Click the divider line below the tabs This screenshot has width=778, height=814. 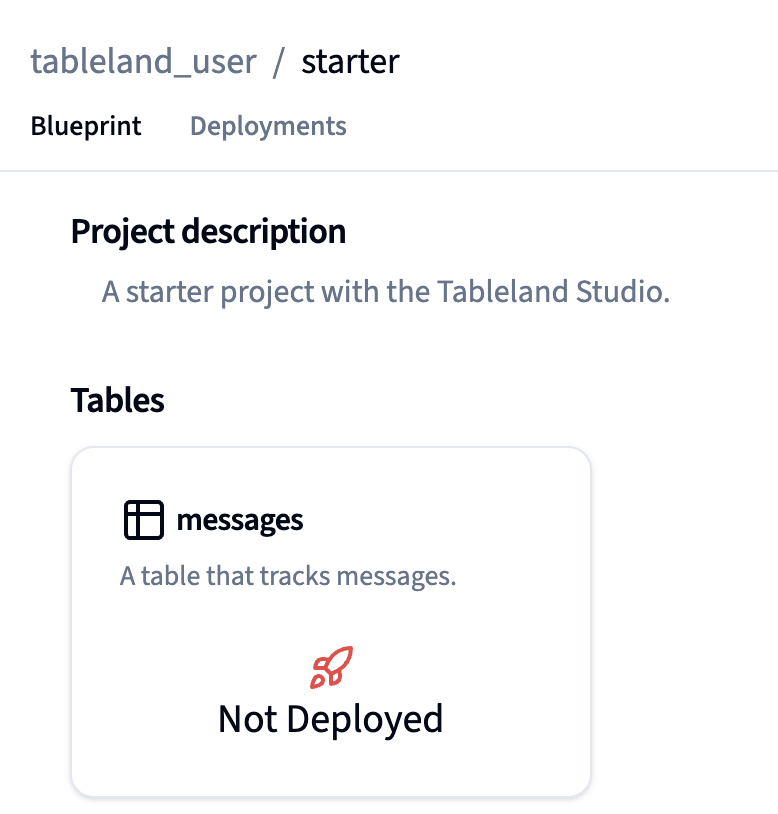click(389, 171)
